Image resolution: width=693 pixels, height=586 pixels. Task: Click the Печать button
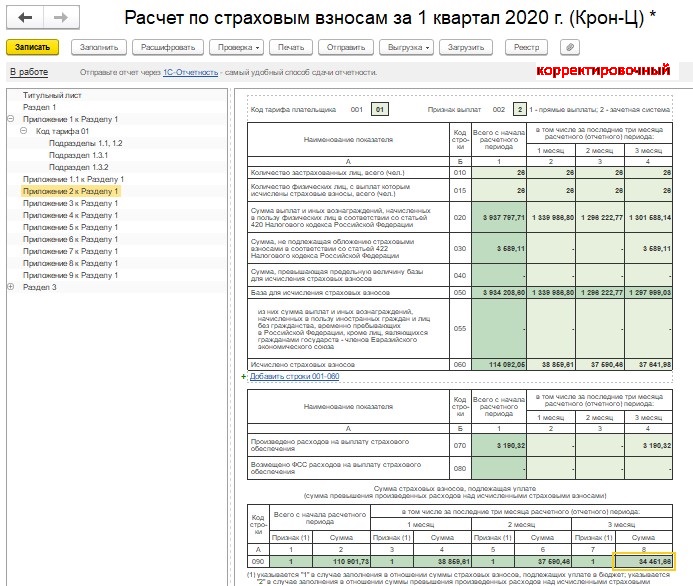tap(291, 47)
